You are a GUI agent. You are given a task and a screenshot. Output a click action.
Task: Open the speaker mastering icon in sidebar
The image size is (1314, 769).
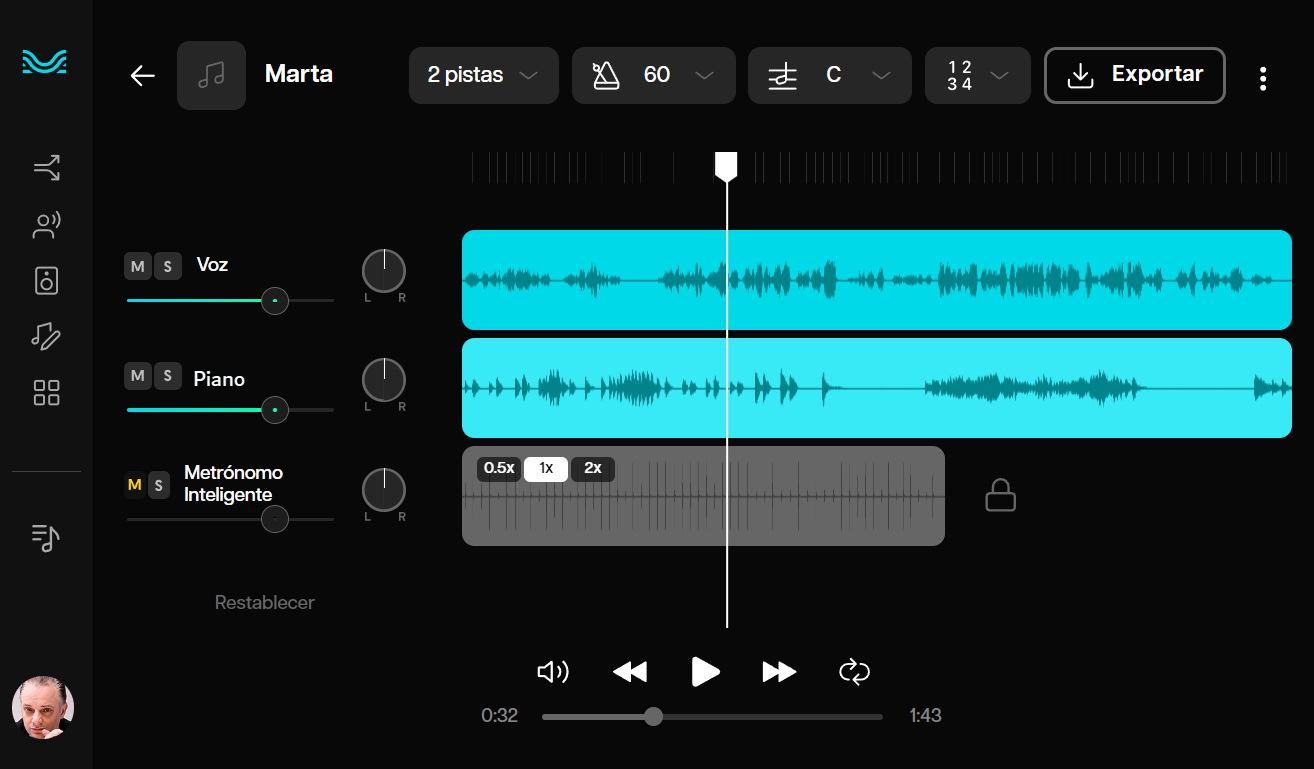(x=47, y=281)
